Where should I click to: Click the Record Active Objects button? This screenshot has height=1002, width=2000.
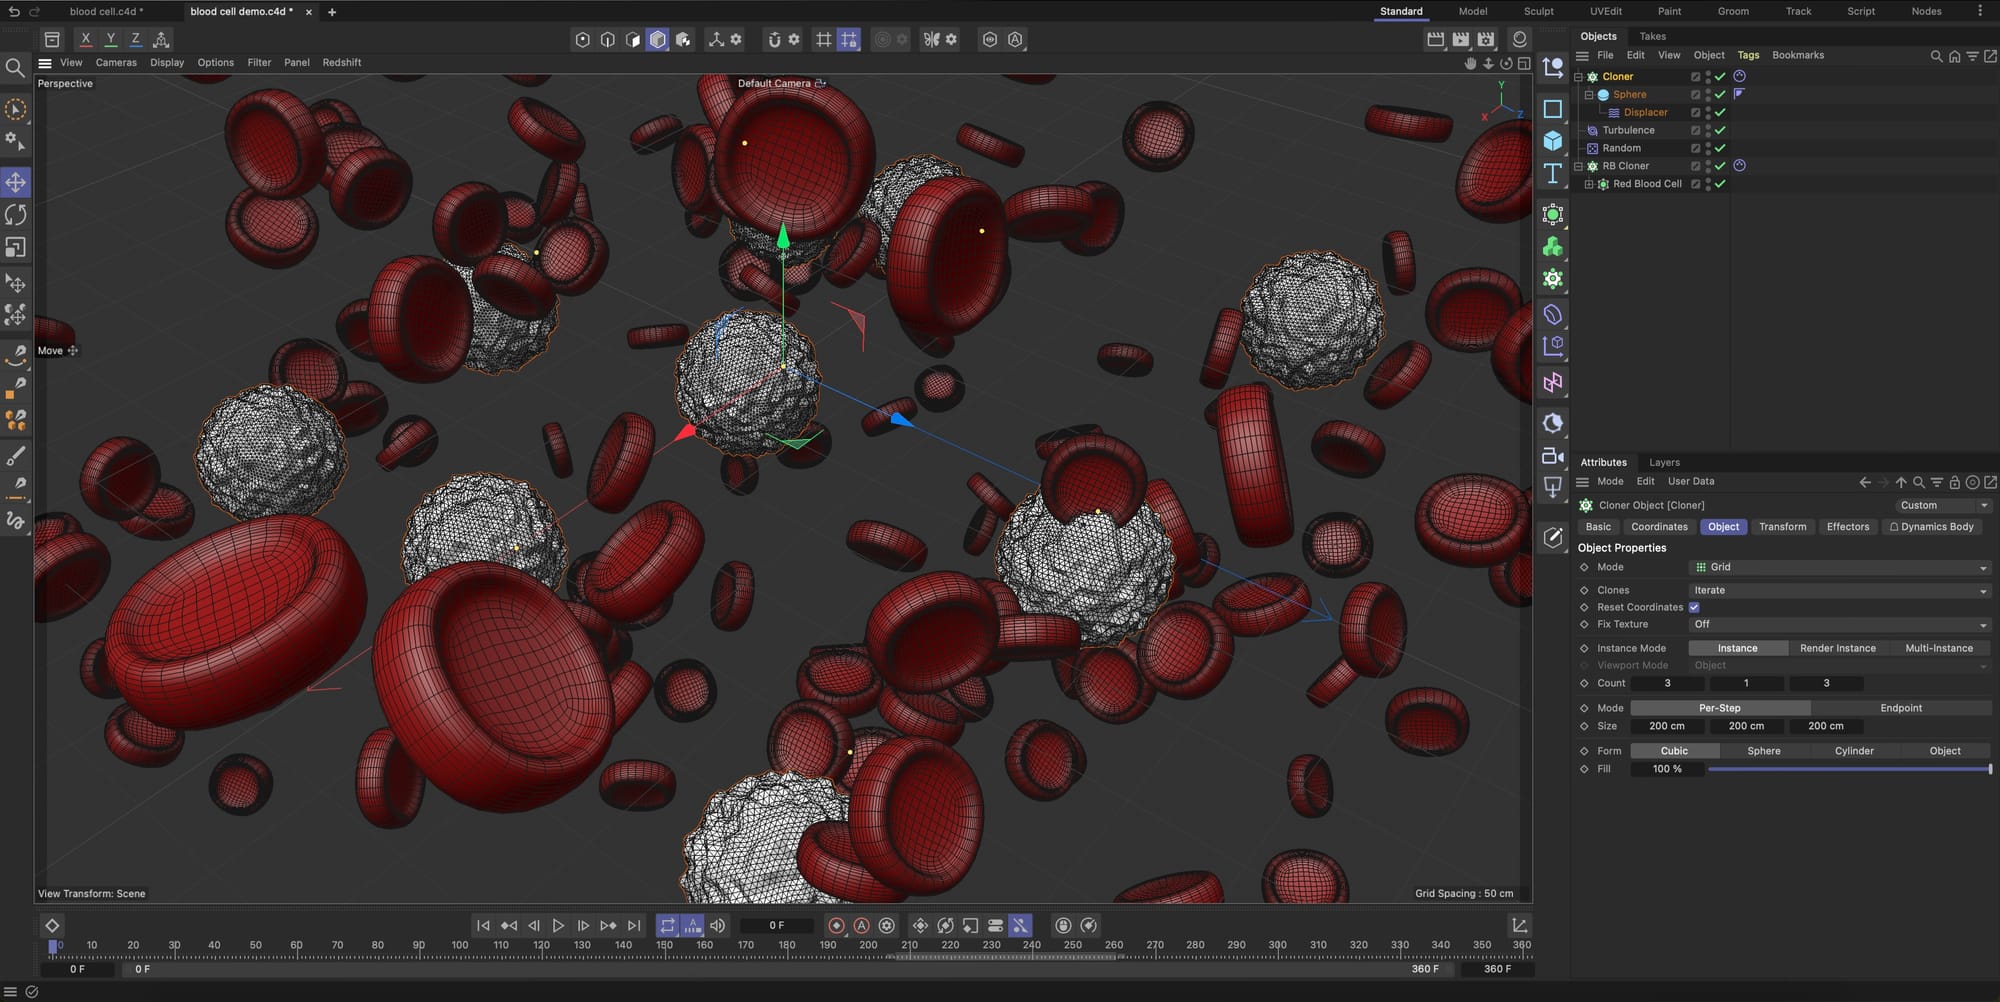point(837,926)
